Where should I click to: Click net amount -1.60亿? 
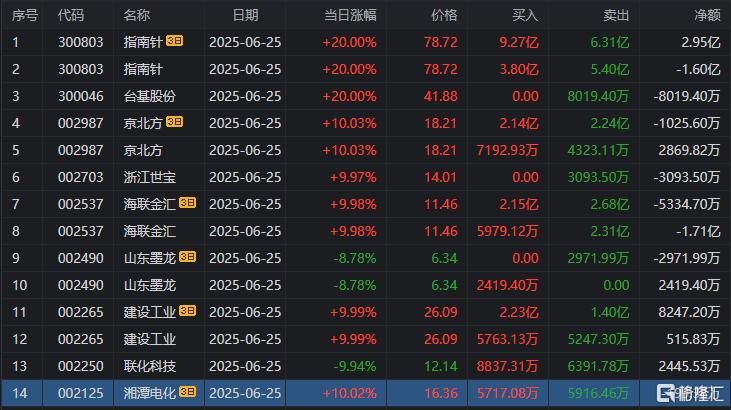click(698, 69)
